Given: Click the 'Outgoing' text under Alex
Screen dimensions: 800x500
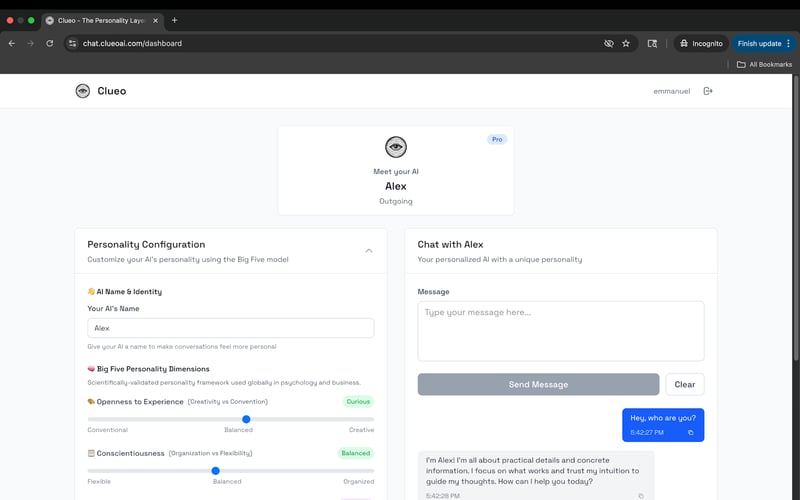Looking at the screenshot, I should pos(396,201).
